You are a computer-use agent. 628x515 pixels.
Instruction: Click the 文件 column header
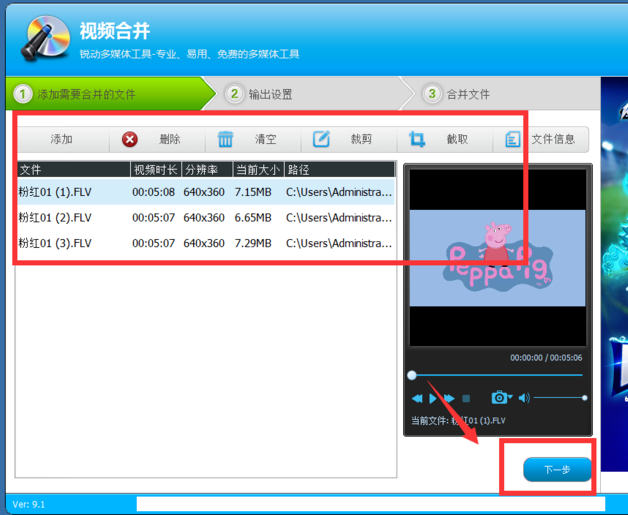pyautogui.click(x=74, y=170)
